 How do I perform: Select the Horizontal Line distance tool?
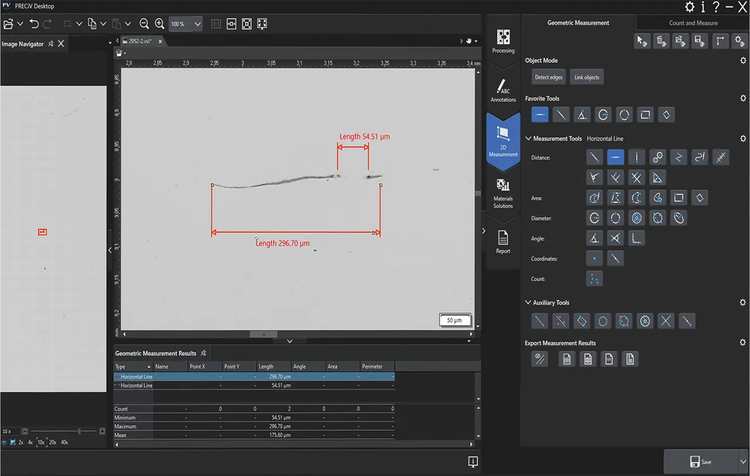click(x=616, y=157)
